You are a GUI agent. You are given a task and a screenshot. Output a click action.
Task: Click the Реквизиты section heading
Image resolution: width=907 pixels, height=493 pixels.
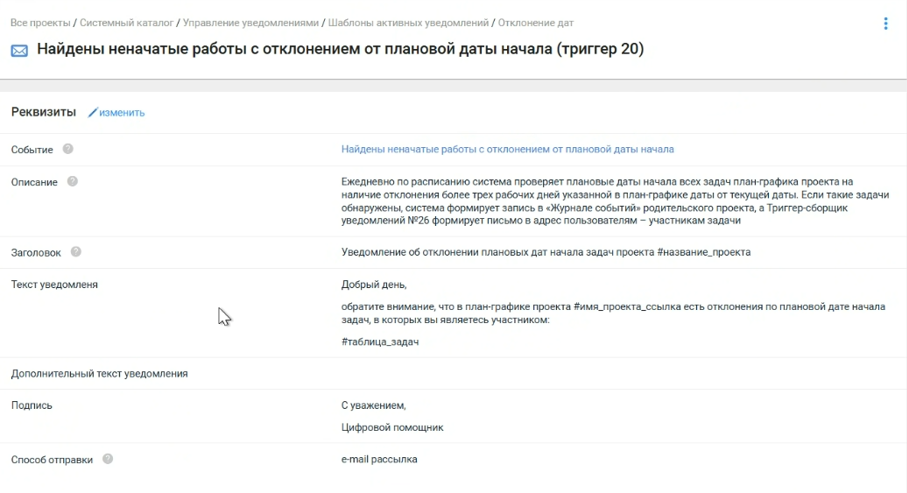click(43, 112)
